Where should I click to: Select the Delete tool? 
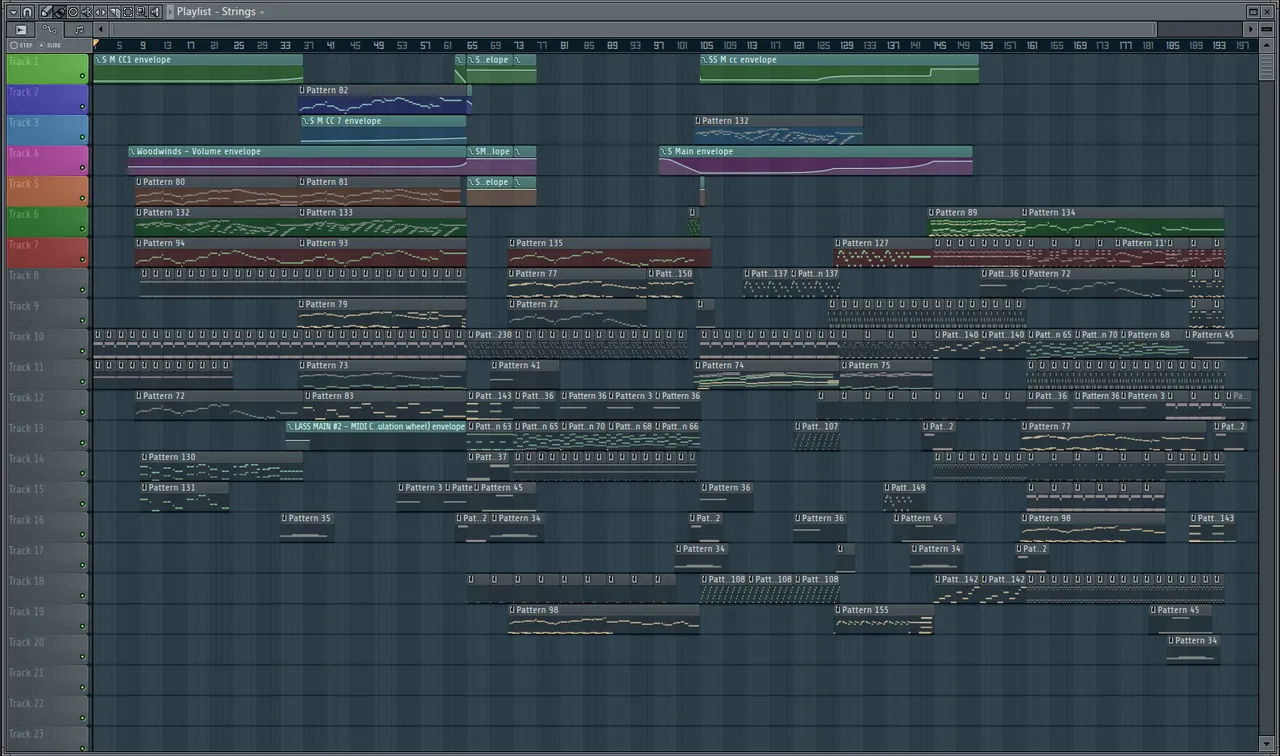tap(73, 12)
